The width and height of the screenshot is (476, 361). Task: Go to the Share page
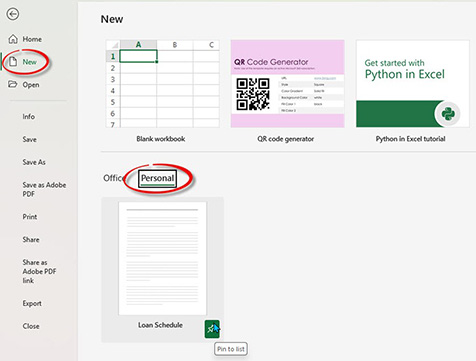tap(31, 240)
